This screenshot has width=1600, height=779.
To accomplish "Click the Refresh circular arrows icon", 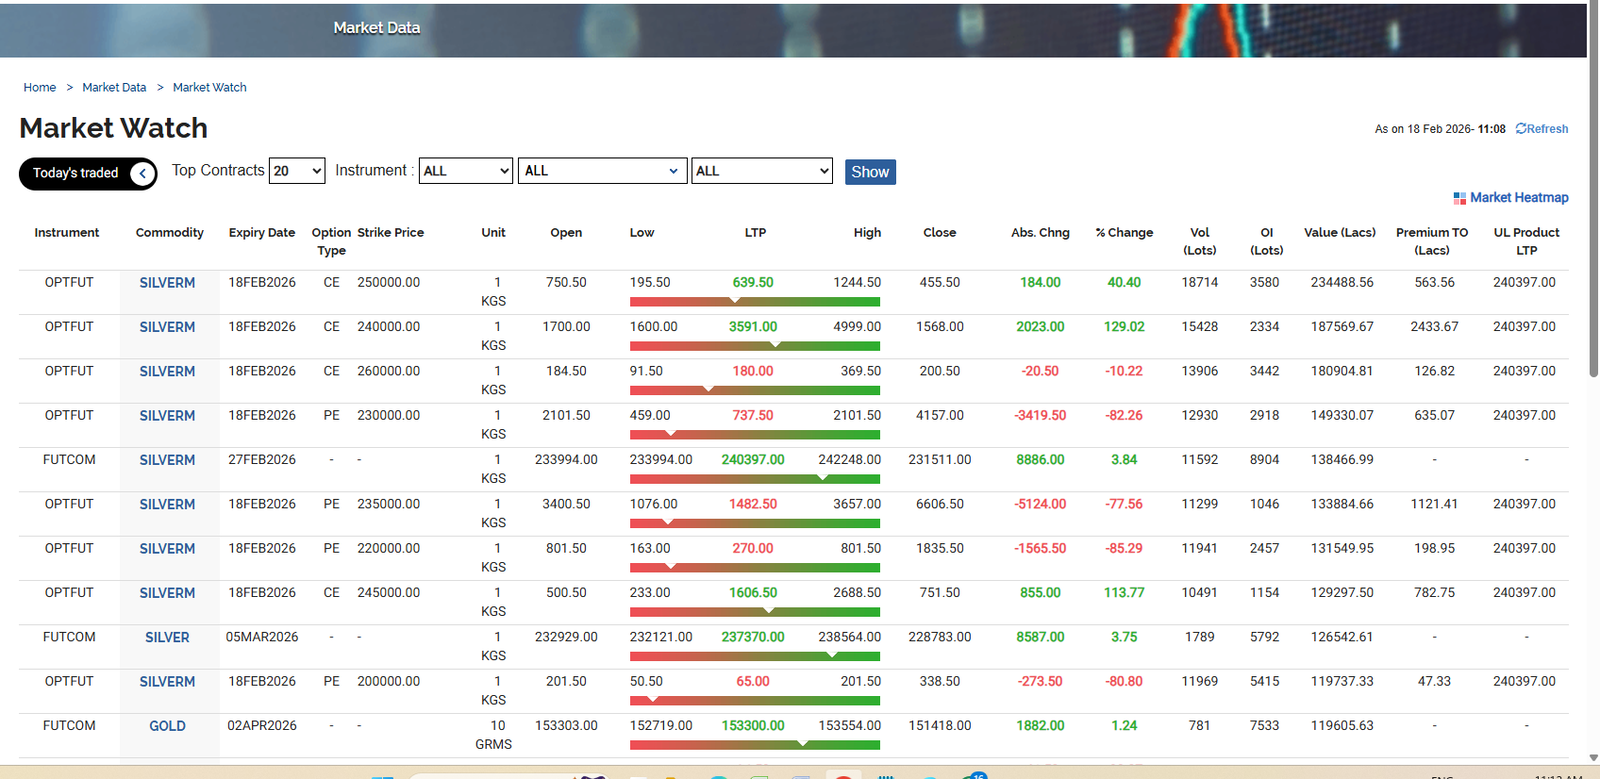I will pyautogui.click(x=1521, y=129).
